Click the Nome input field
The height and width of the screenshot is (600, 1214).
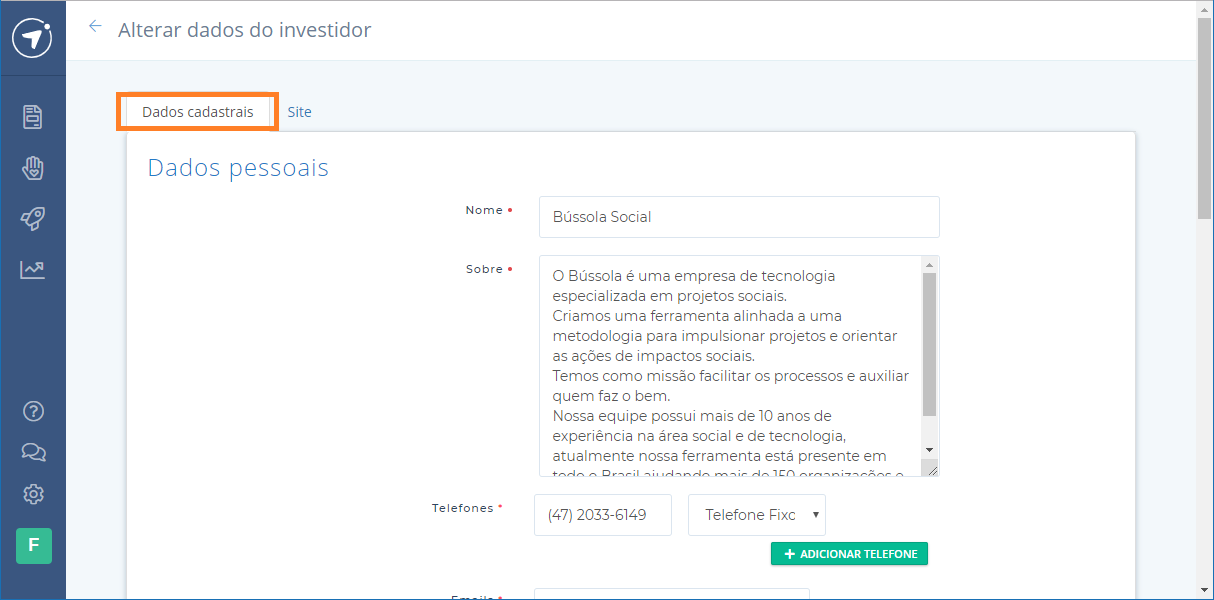click(739, 217)
